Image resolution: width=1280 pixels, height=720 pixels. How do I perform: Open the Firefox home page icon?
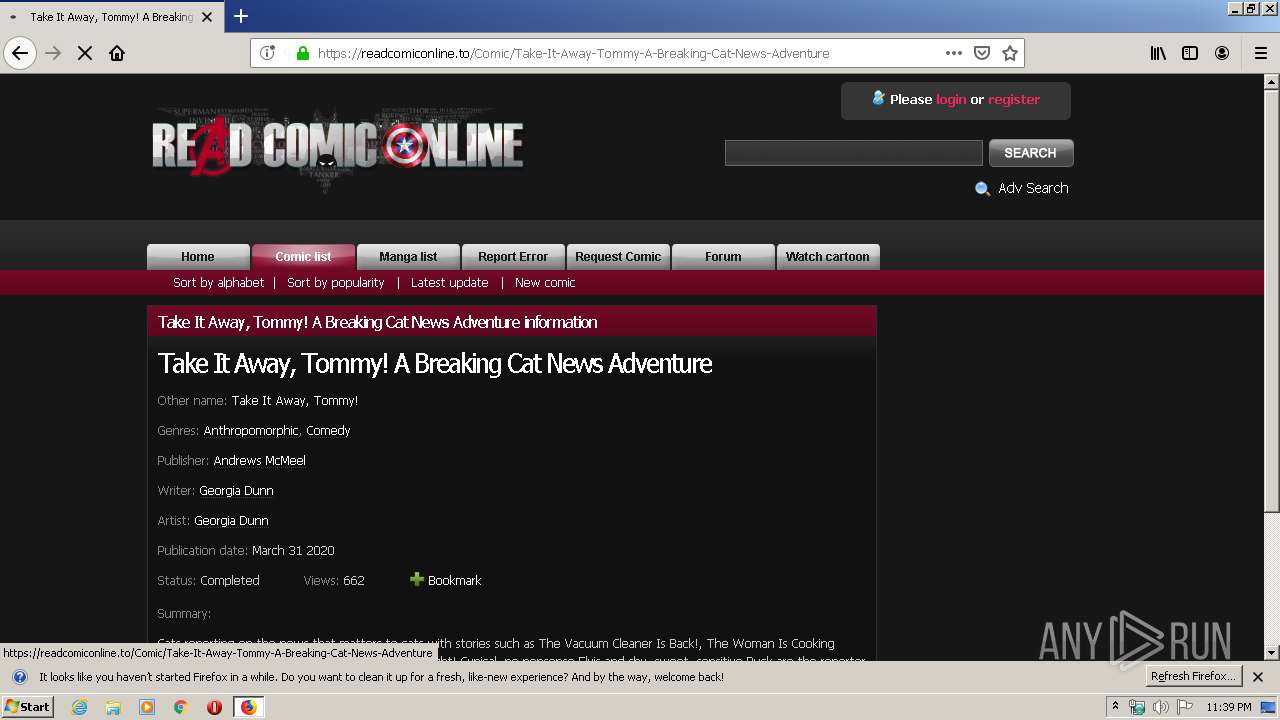point(117,53)
